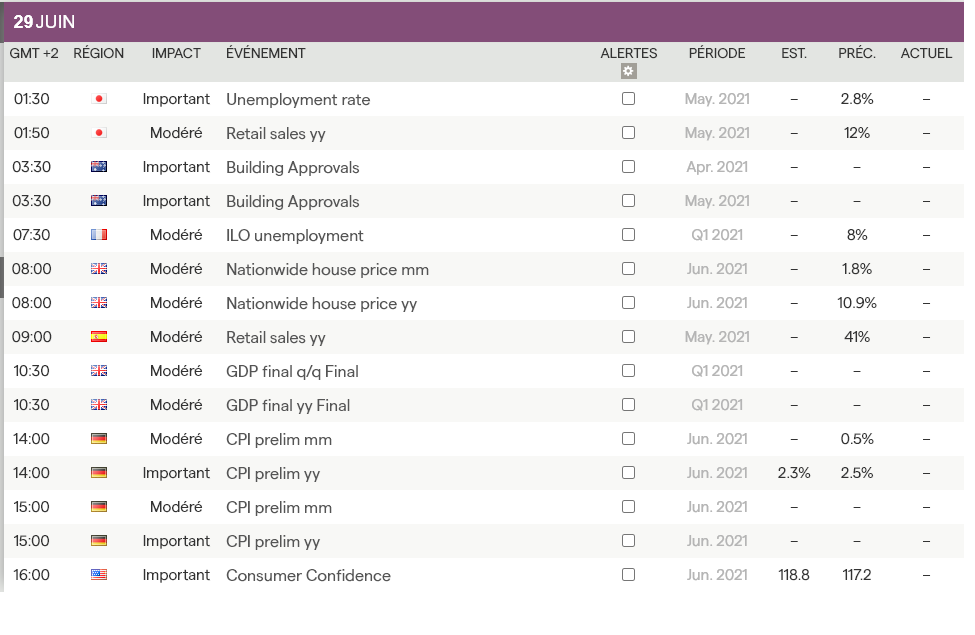Click German flag on 14:00 CPI prelim yy
Screen dimensions: 975x635
click(99, 473)
